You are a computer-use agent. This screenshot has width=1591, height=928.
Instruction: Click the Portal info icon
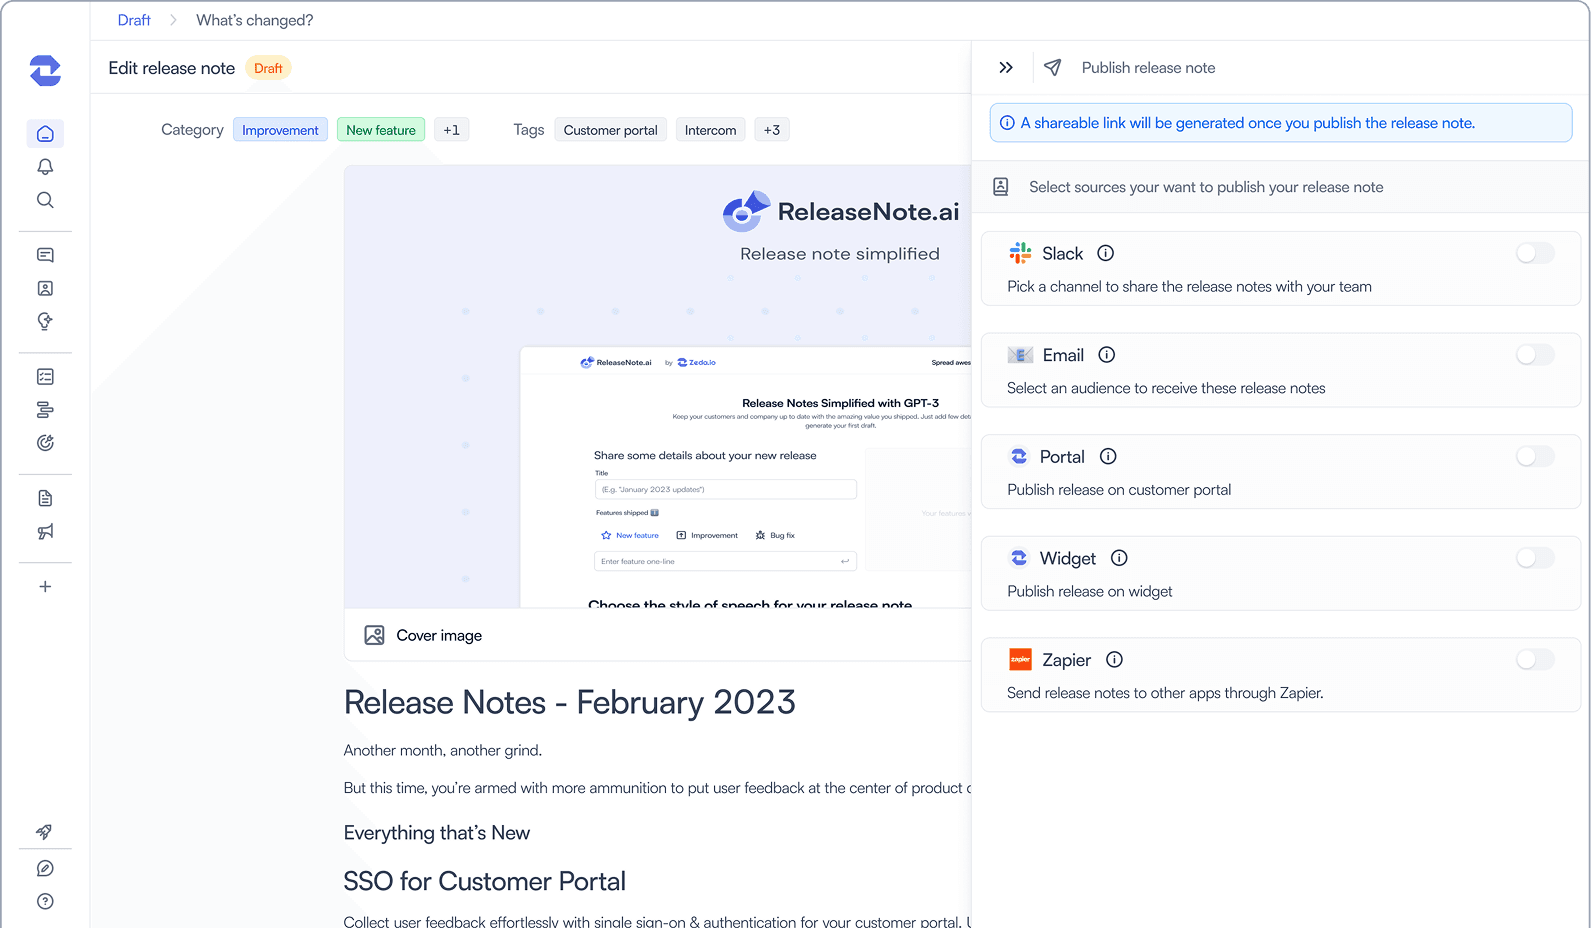pyautogui.click(x=1108, y=457)
